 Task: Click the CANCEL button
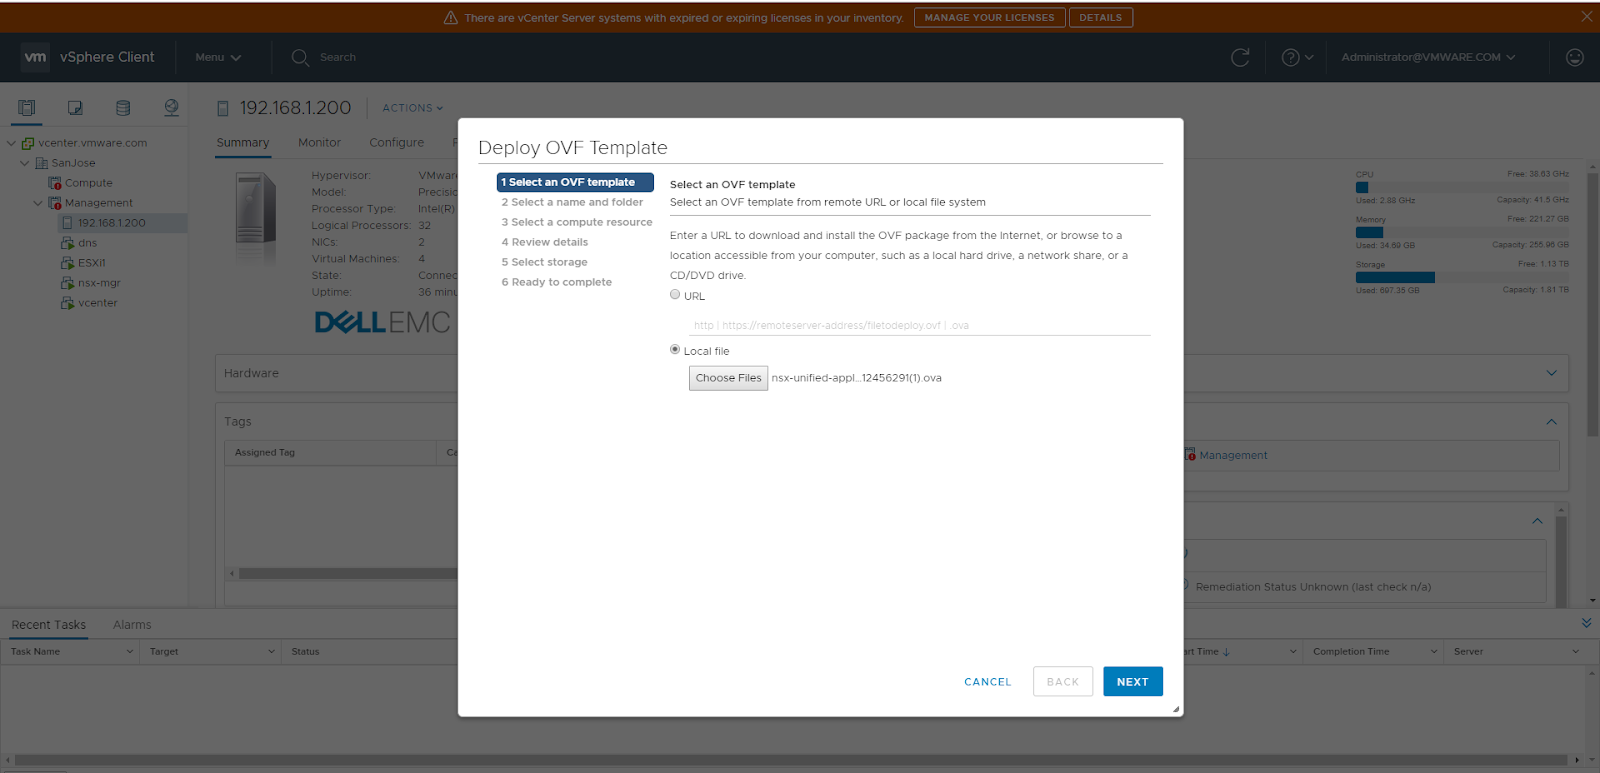(x=988, y=682)
